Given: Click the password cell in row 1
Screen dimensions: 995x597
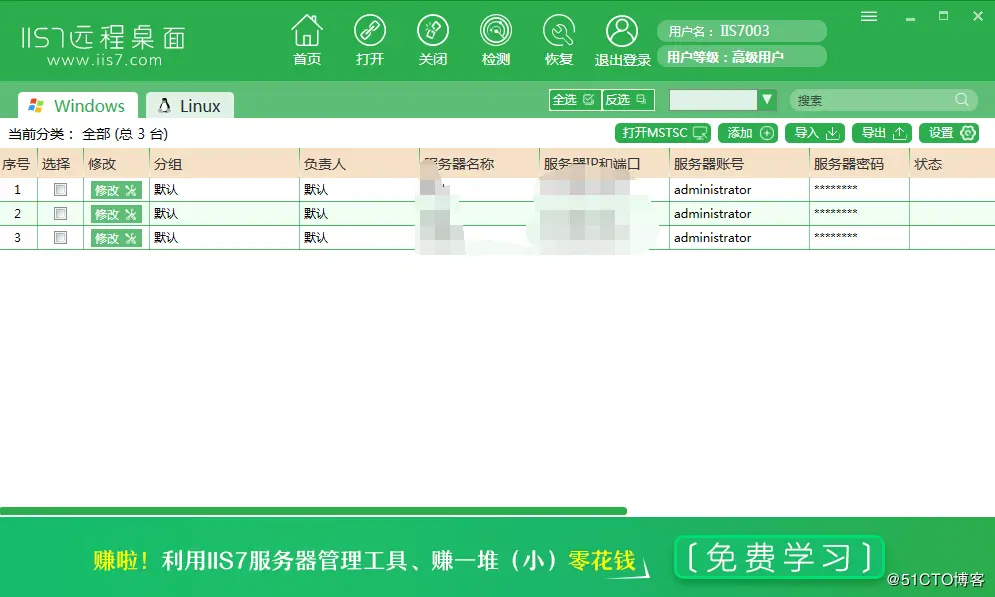Looking at the screenshot, I should tap(859, 190).
